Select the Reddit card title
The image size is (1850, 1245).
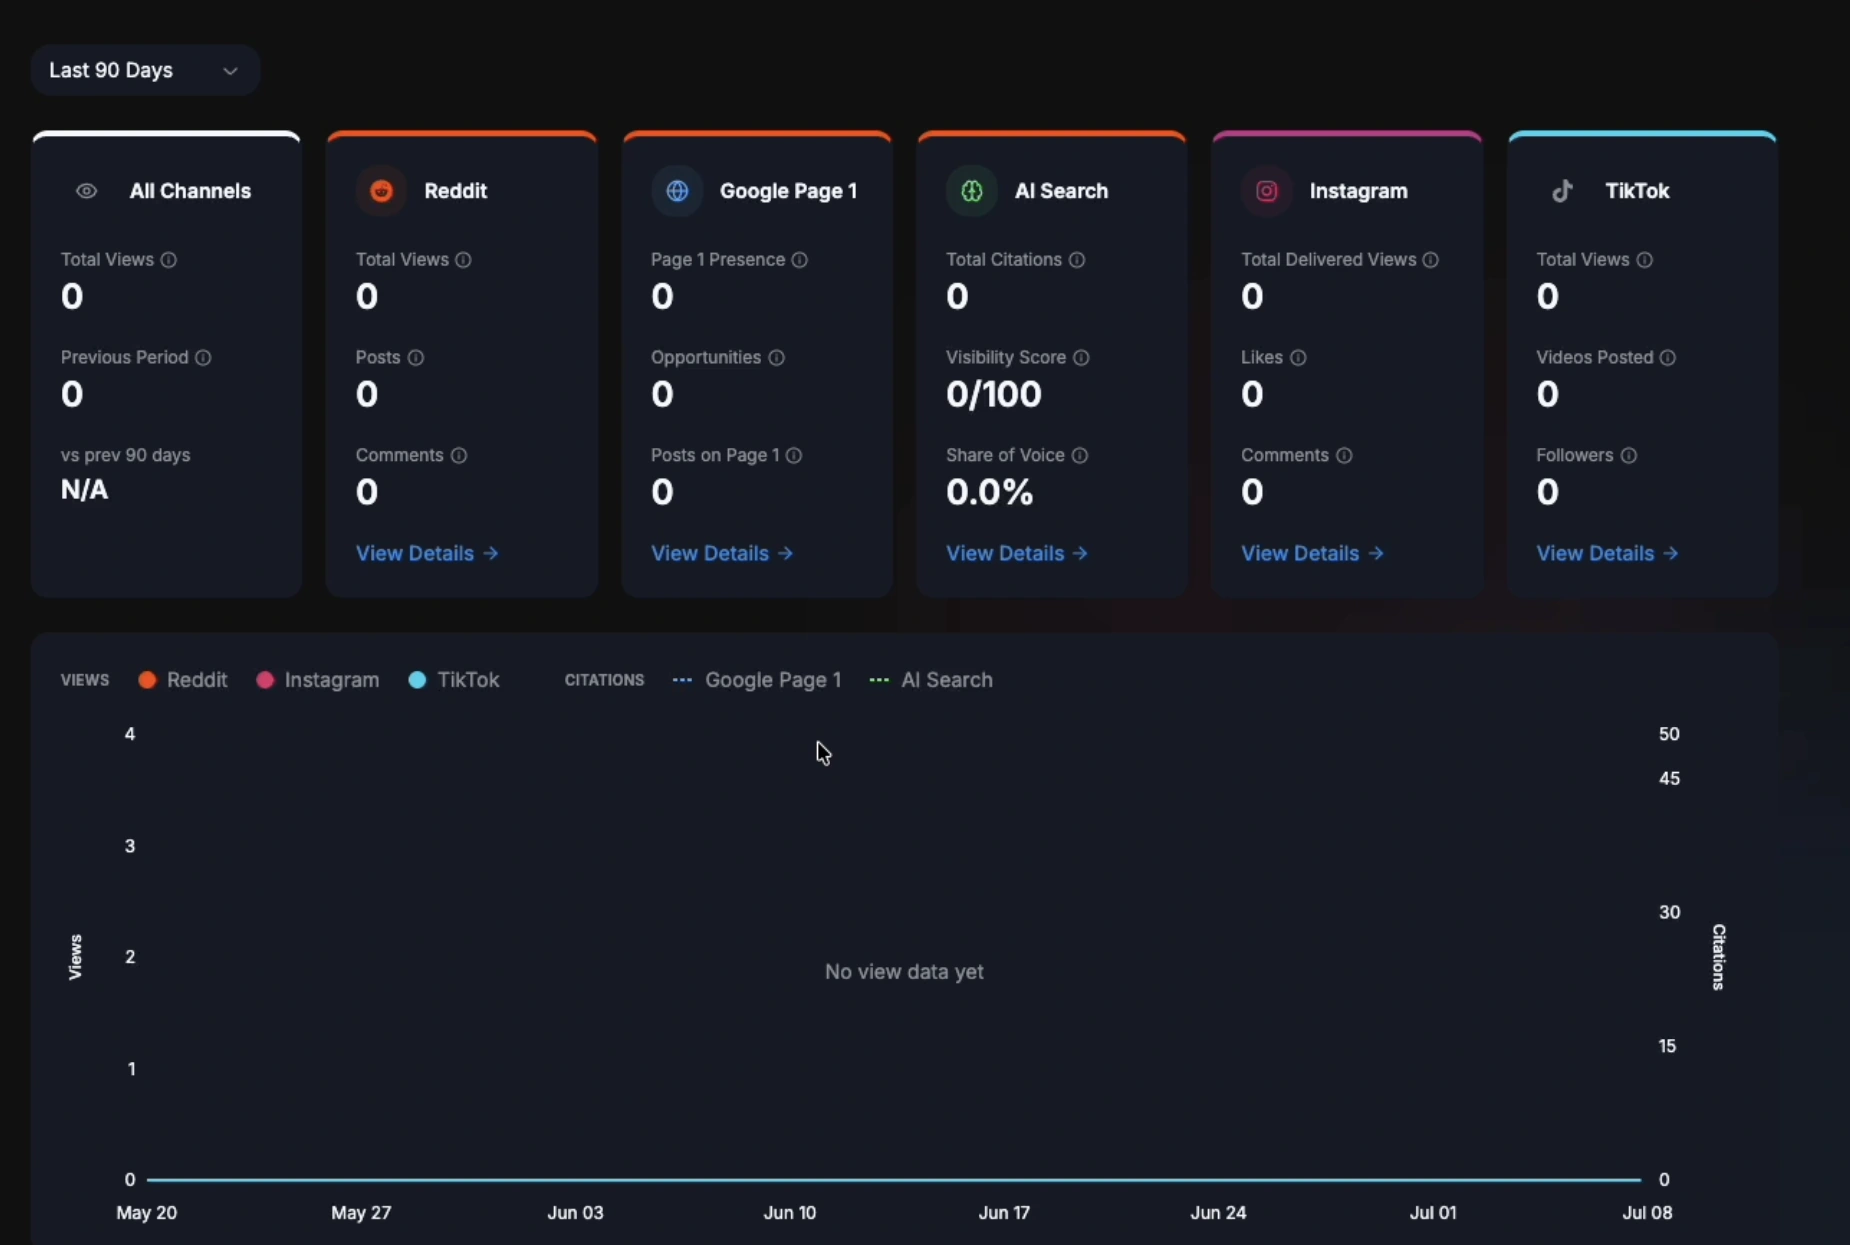(x=455, y=191)
